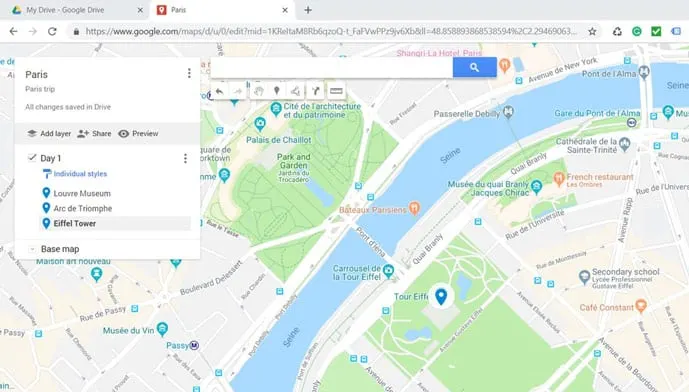Select the measure distances ruler tool
The height and width of the screenshot is (392, 689).
click(x=336, y=91)
